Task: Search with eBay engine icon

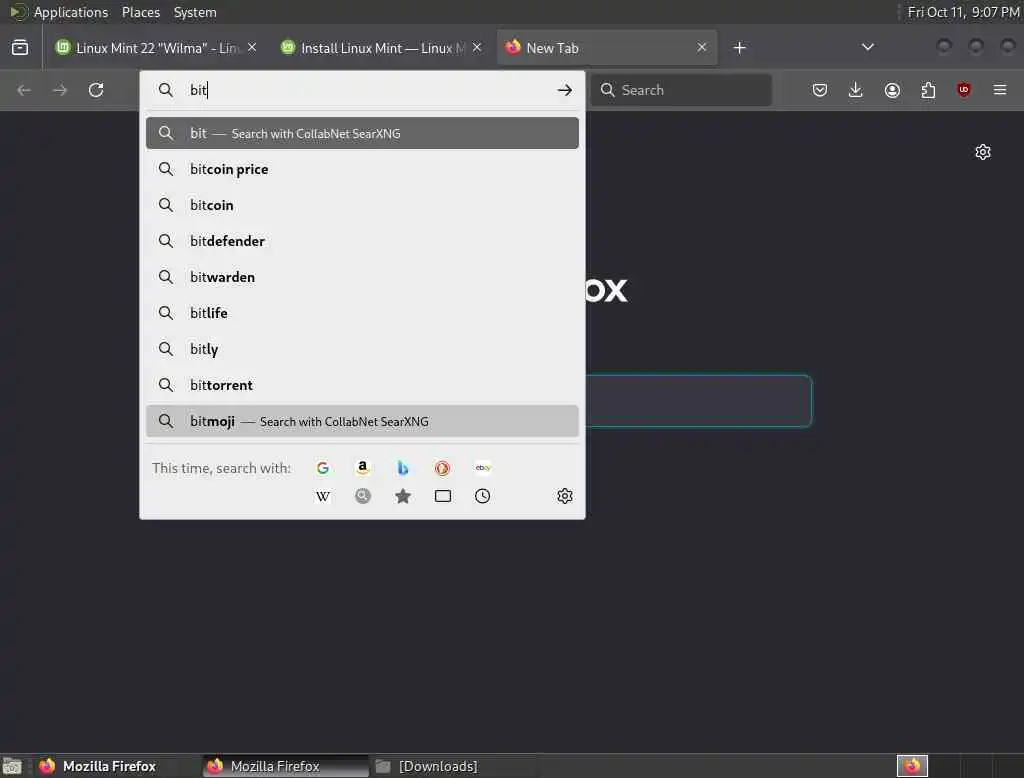Action: click(483, 468)
